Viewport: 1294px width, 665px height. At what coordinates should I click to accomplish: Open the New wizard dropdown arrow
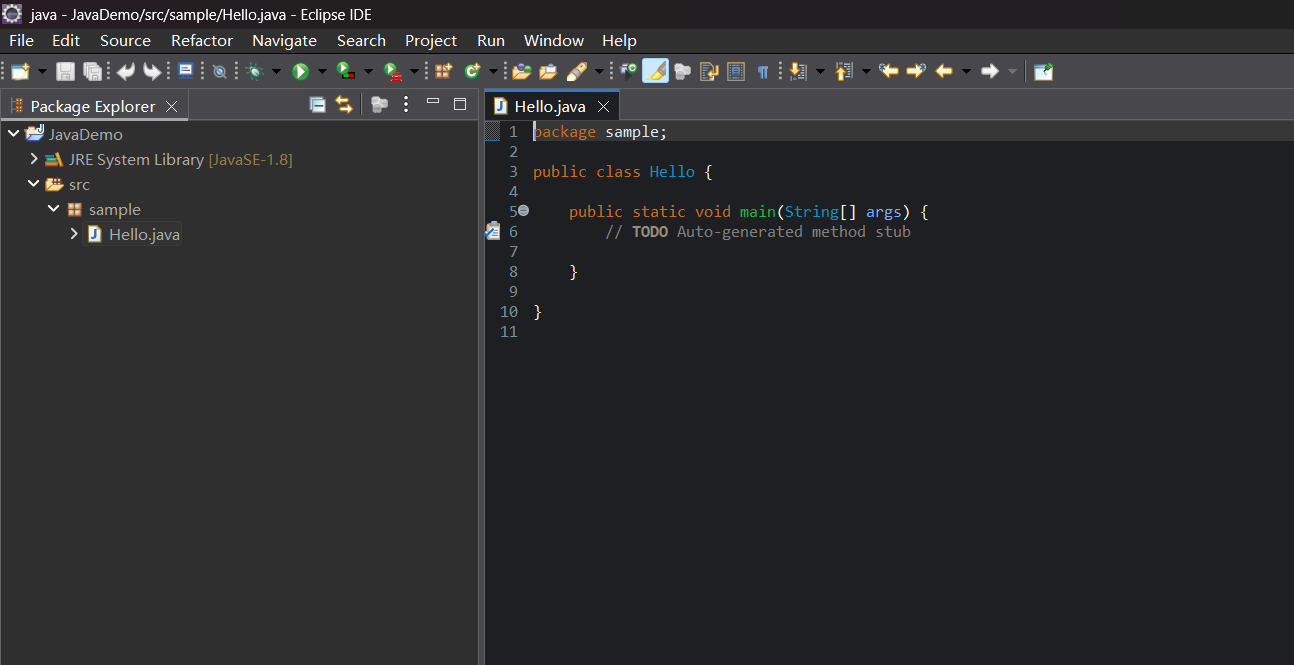(42, 71)
